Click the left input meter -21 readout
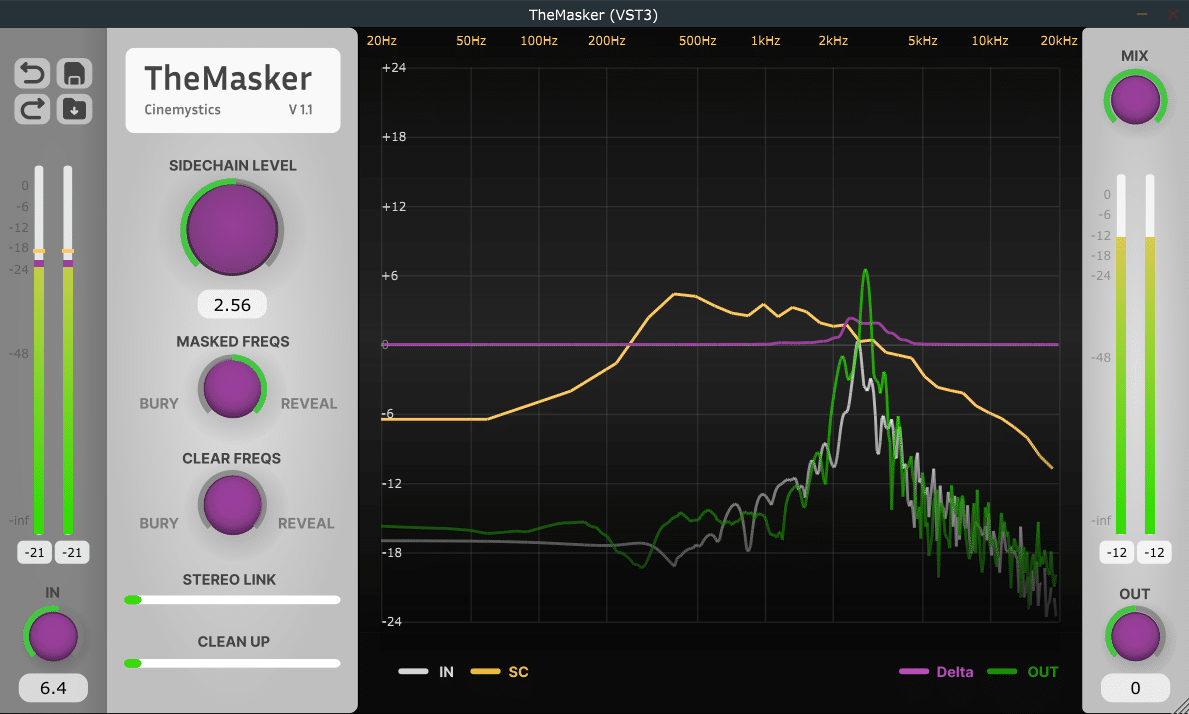Viewport: 1189px width, 714px height. point(34,553)
